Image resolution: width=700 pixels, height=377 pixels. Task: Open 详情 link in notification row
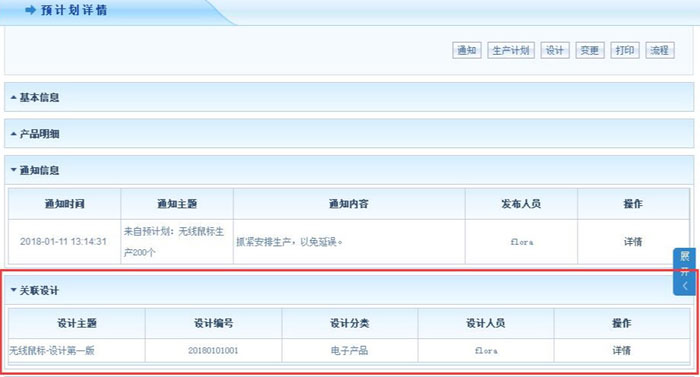point(633,242)
